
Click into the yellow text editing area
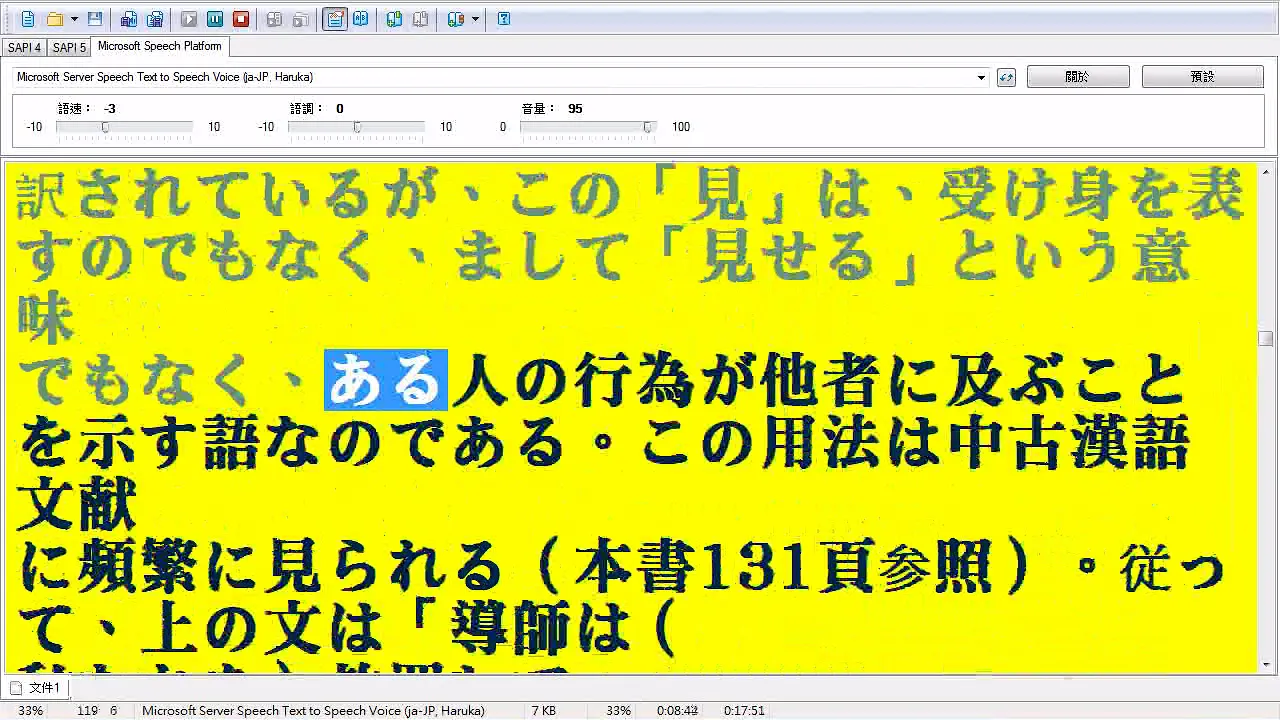630,417
